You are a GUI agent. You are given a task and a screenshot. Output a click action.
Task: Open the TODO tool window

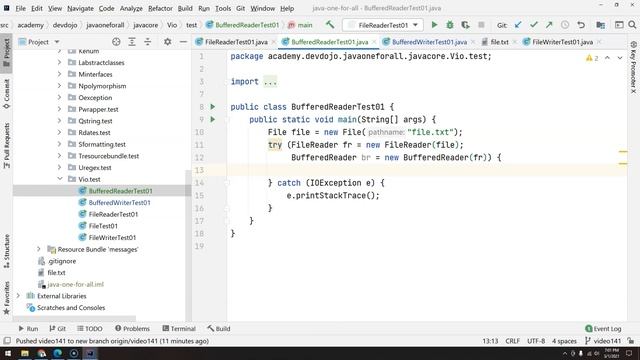click(90, 328)
